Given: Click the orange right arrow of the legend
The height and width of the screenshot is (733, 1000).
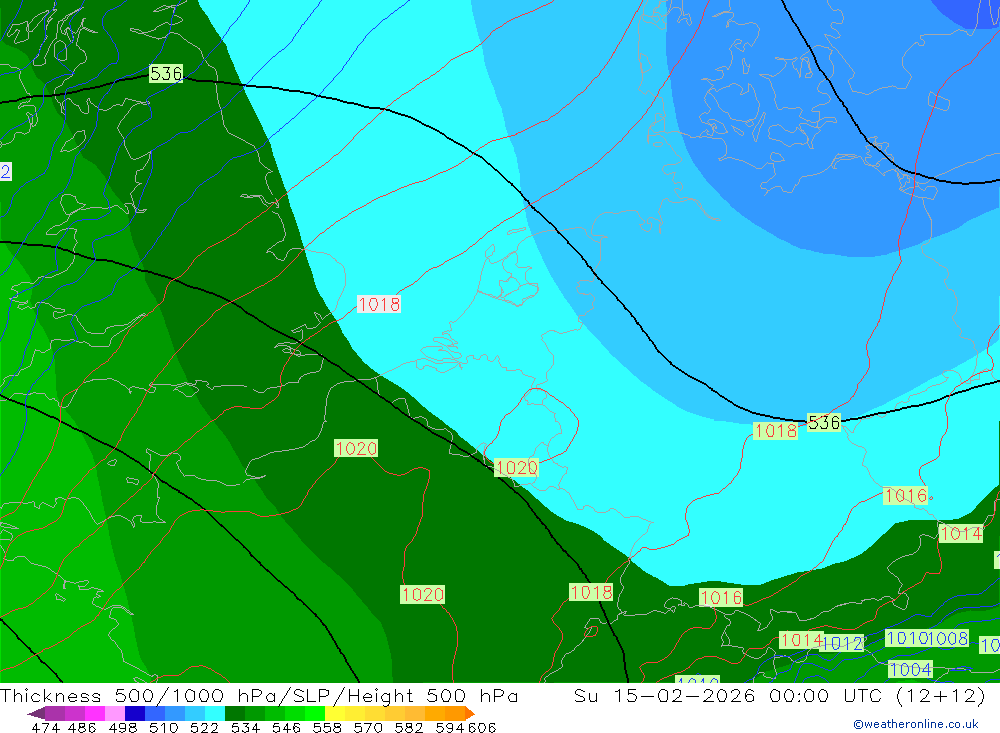Looking at the screenshot, I should pos(469,714).
